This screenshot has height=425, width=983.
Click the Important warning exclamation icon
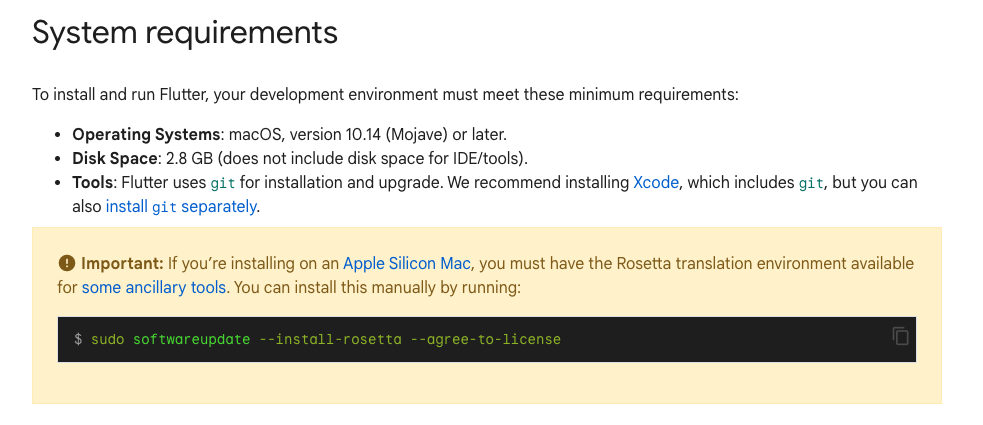pyautogui.click(x=66, y=263)
